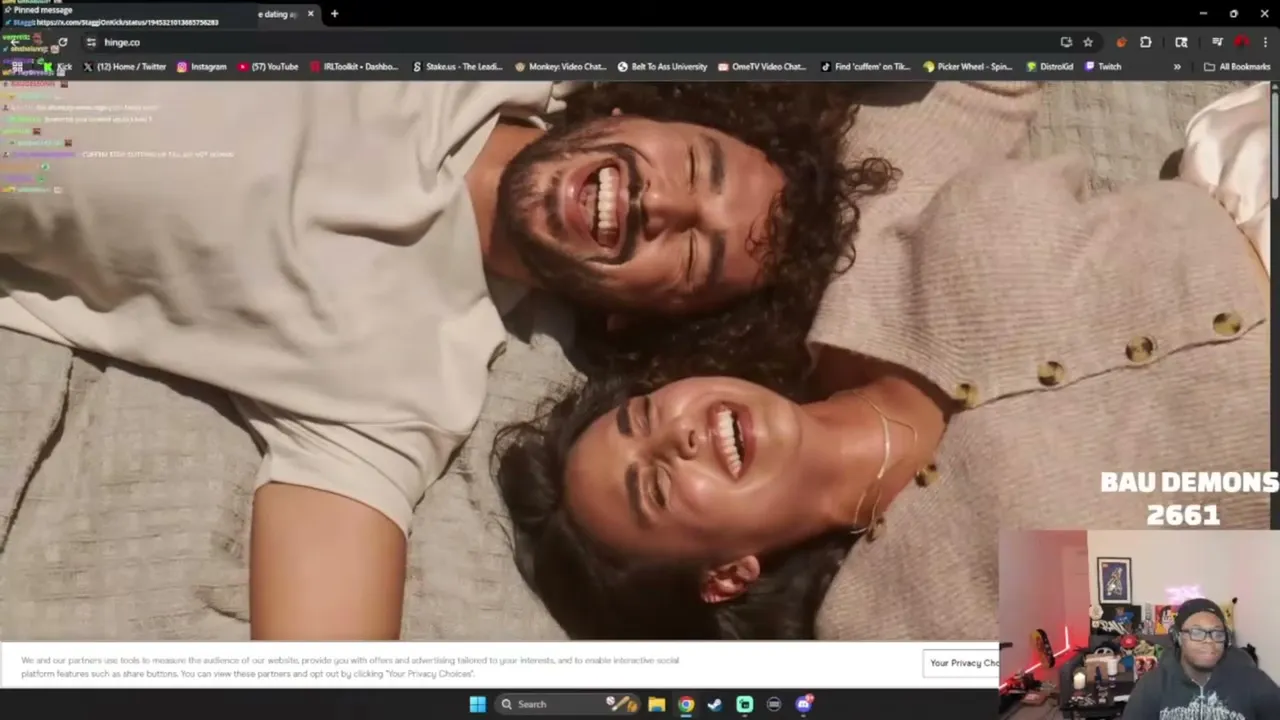Screen dimensions: 1280x720
Task: Open the DistroKid bookmark
Action: (x=1050, y=67)
